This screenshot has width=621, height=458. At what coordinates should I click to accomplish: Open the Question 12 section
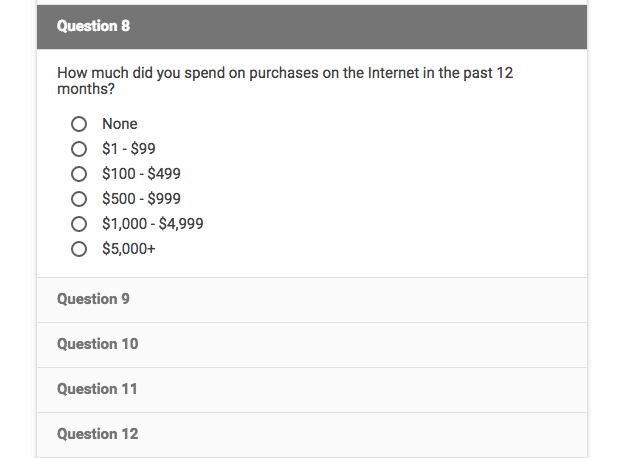312,435
